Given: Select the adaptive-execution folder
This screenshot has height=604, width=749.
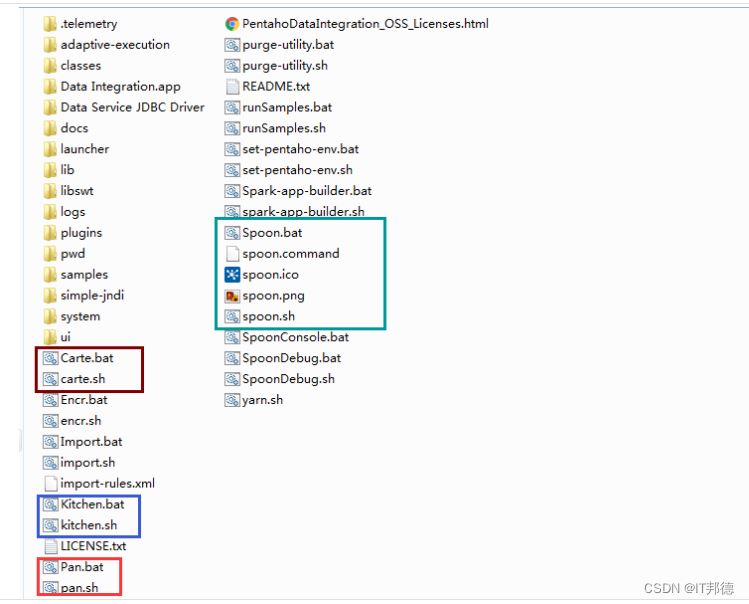Looking at the screenshot, I should point(114,45).
